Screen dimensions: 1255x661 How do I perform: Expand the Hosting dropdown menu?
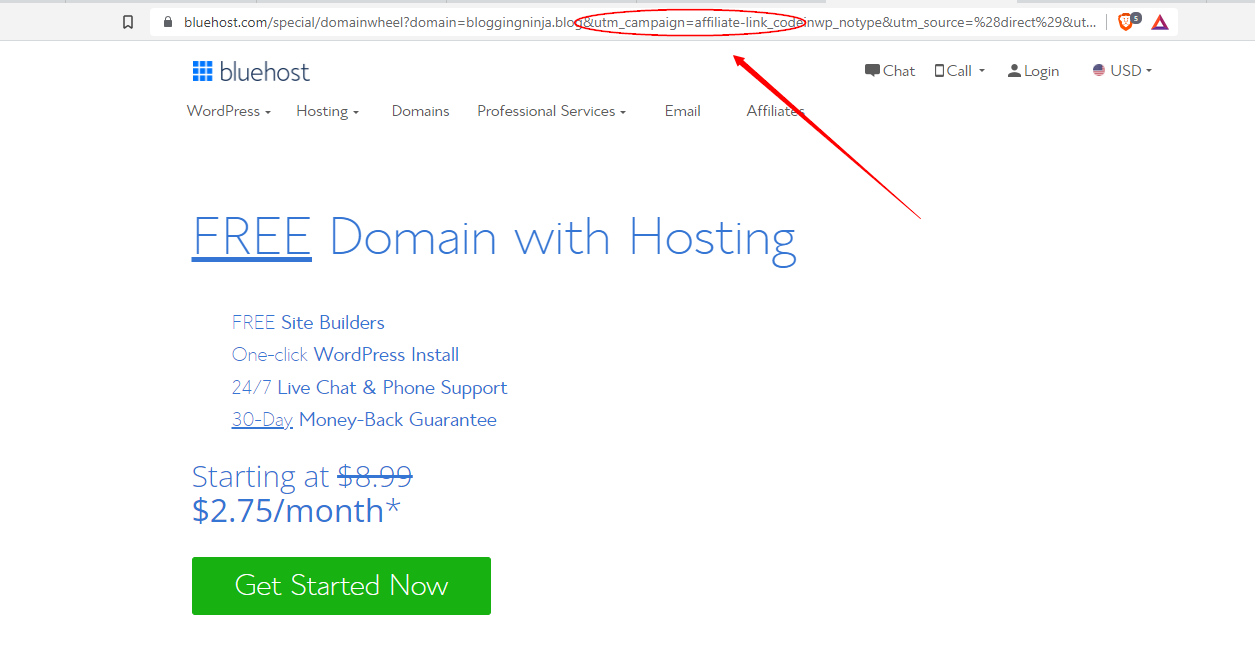point(327,111)
